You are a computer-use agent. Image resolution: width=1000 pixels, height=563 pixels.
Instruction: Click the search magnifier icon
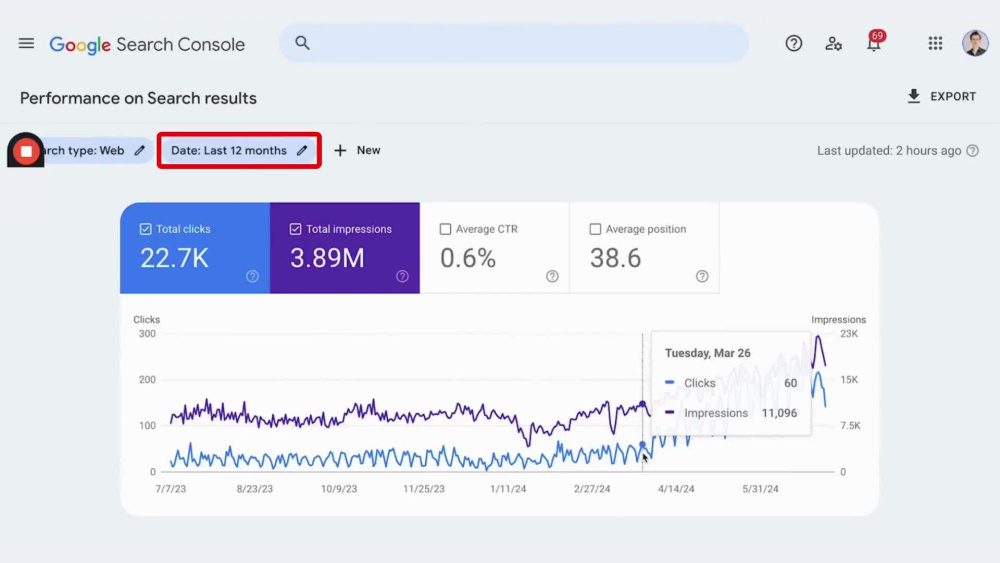coord(302,43)
